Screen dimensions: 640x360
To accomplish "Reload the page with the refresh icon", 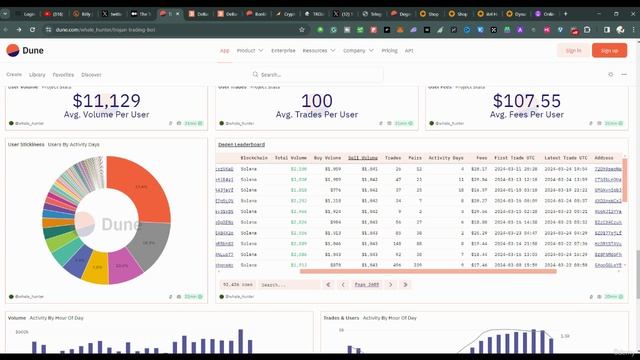I will pos(32,30).
